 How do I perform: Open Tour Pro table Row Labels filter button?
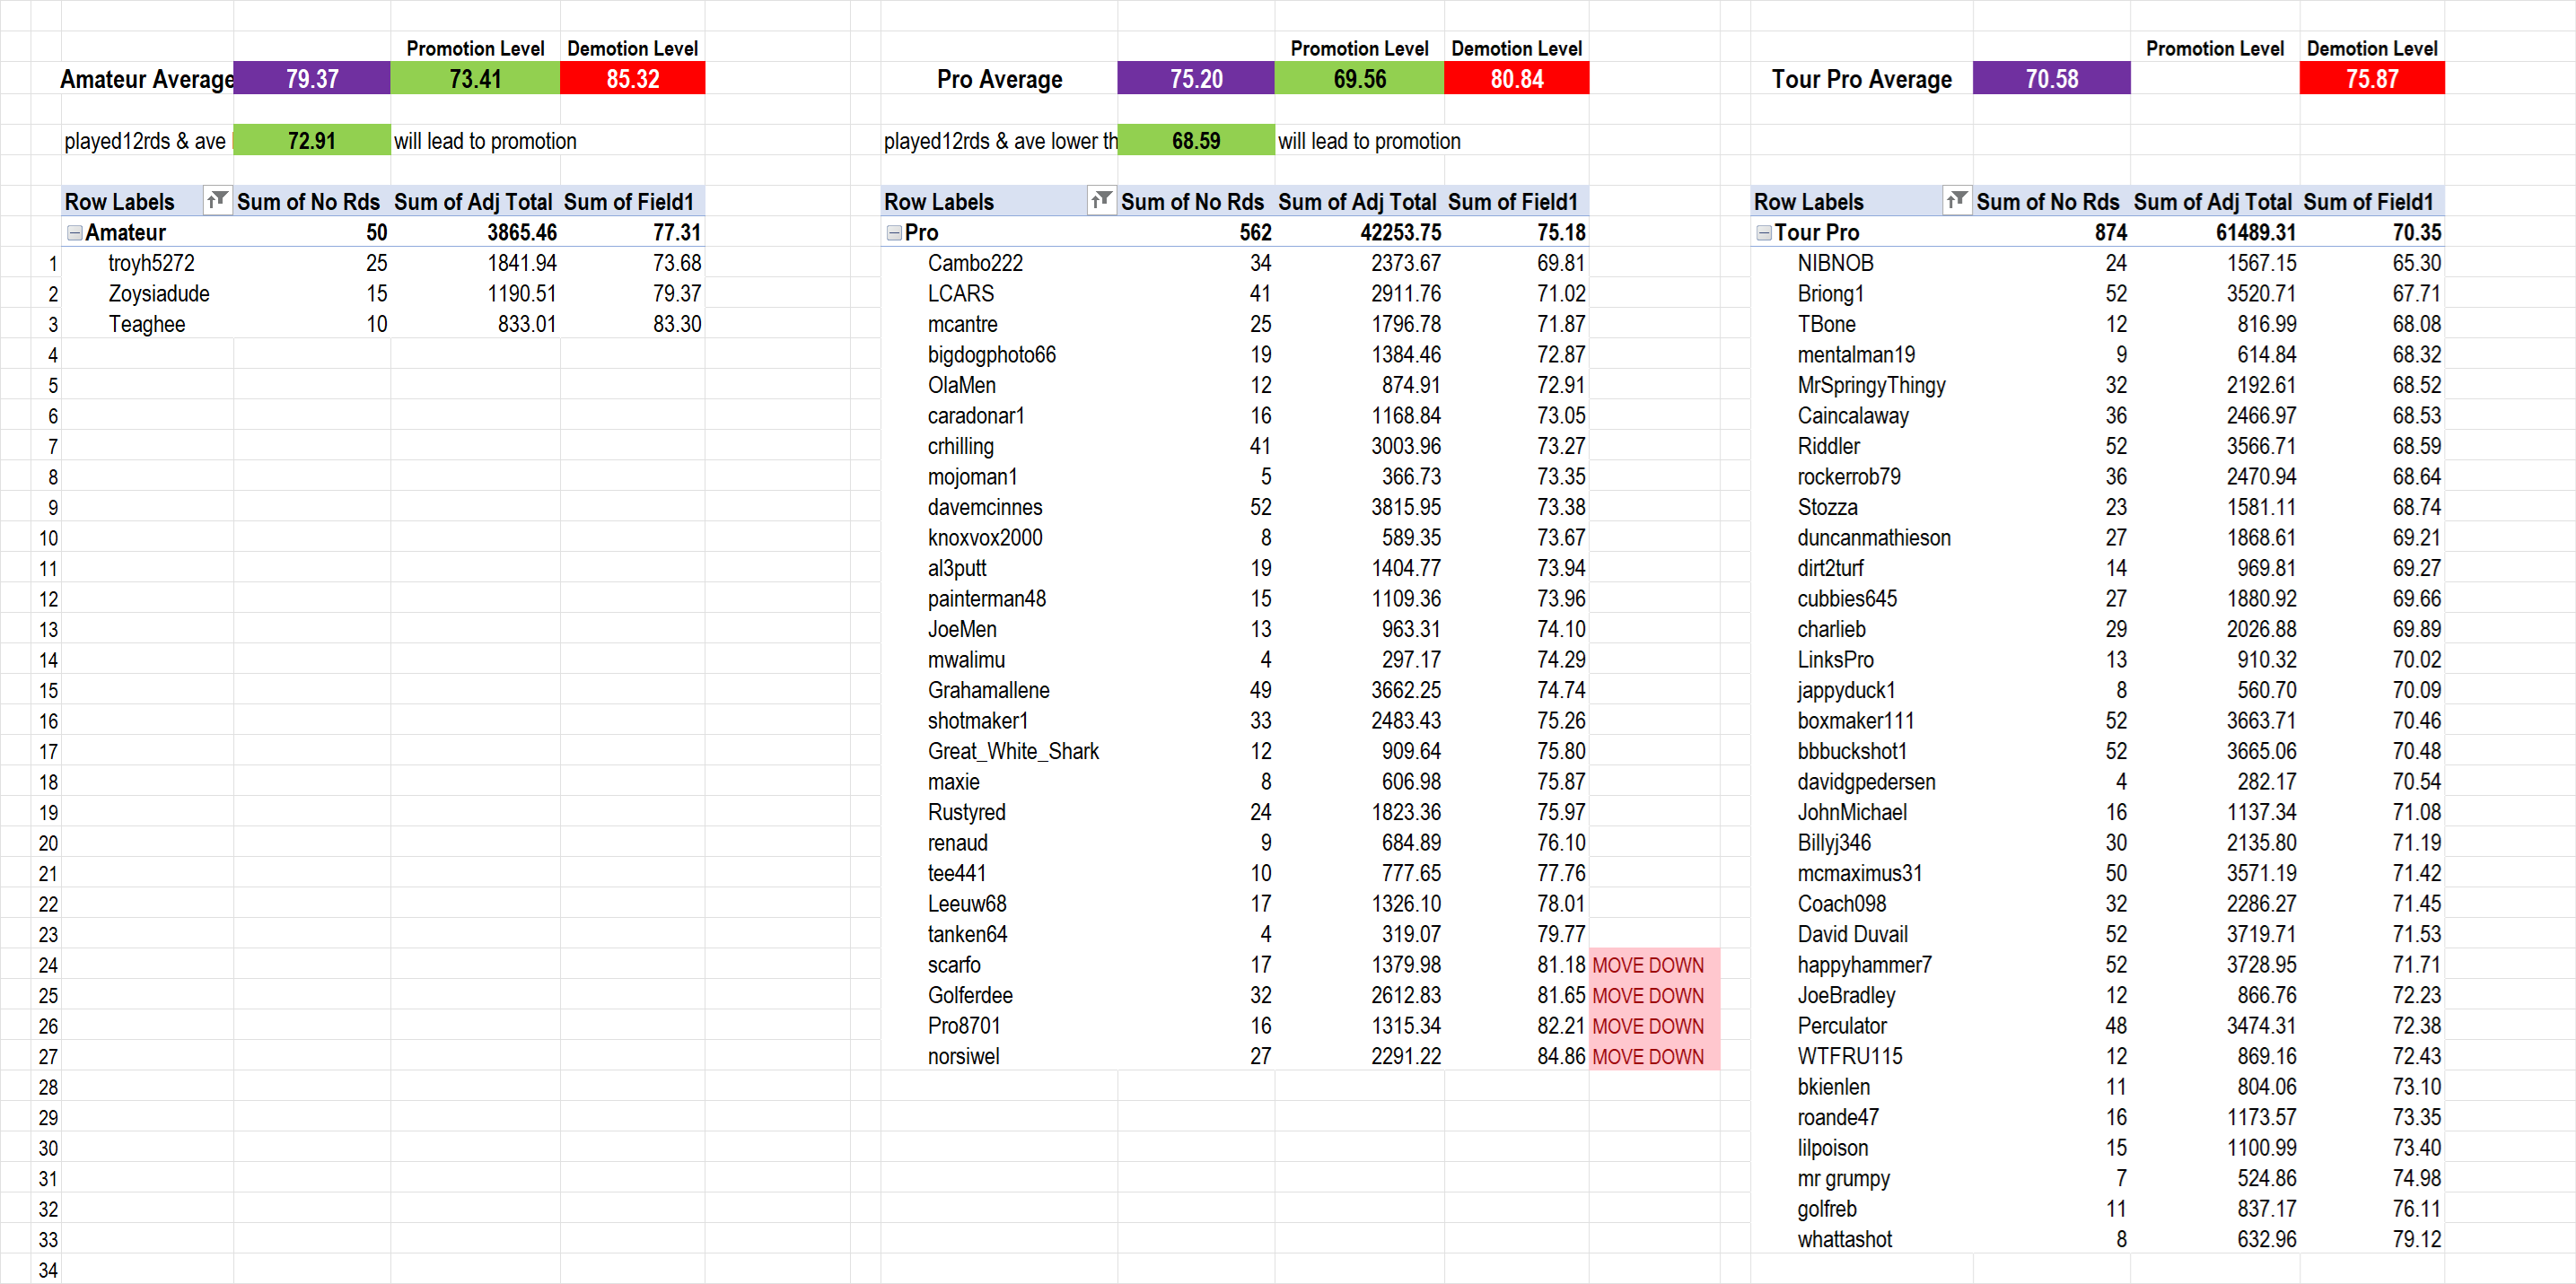point(1956,201)
